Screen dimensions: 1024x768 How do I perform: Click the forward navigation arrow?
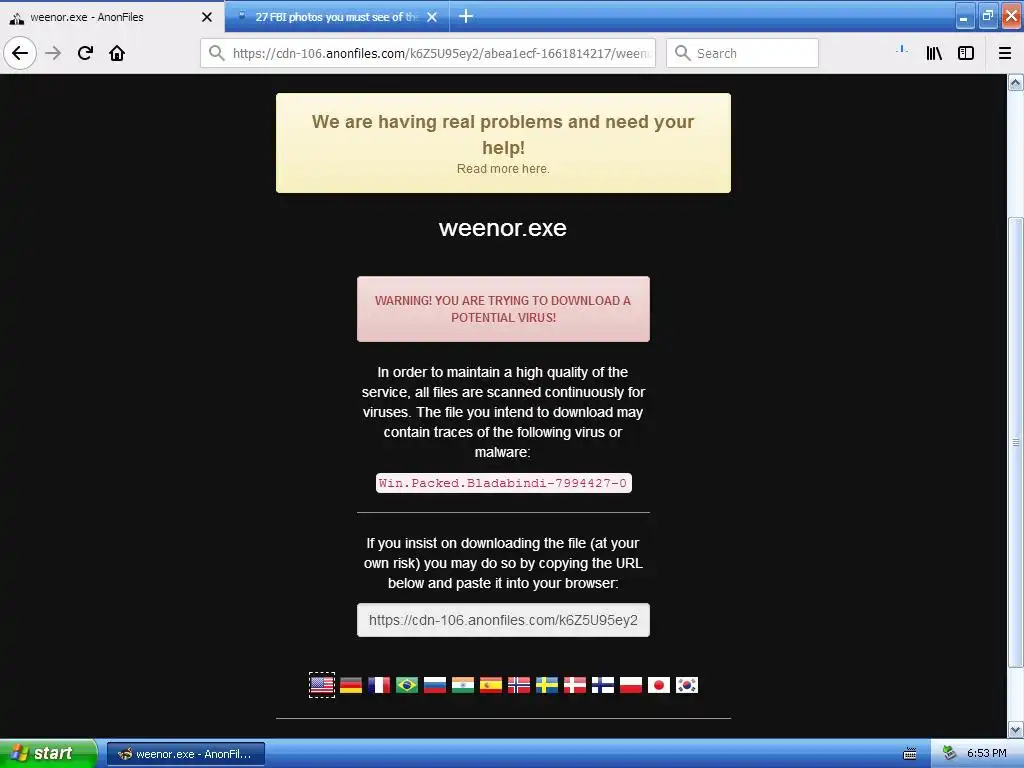click(x=54, y=53)
